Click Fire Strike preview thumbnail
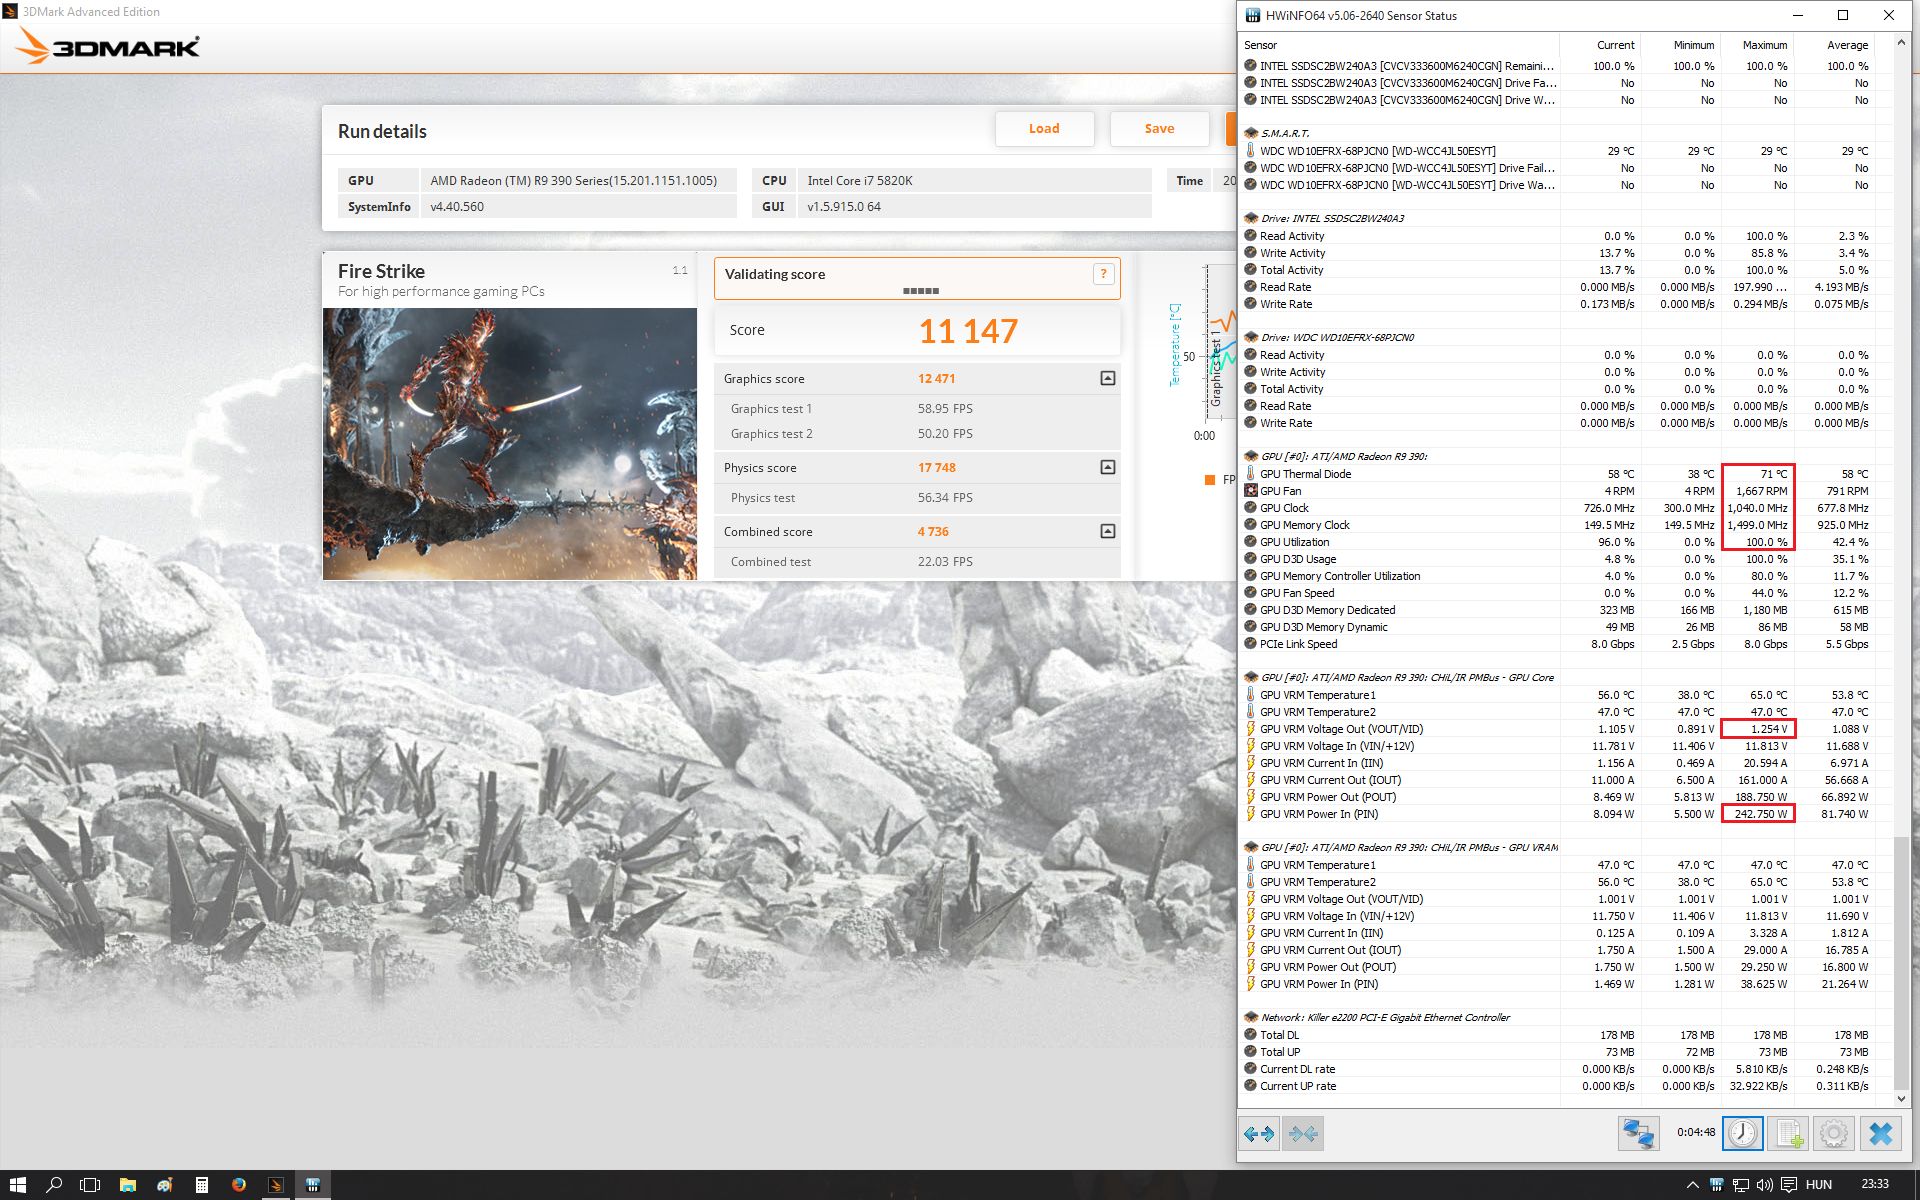Screen dimensions: 1920x1200 click(x=510, y=444)
